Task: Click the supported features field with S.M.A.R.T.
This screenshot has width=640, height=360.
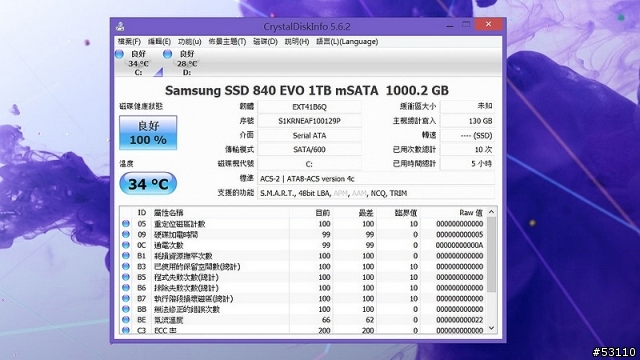Action: (376, 193)
